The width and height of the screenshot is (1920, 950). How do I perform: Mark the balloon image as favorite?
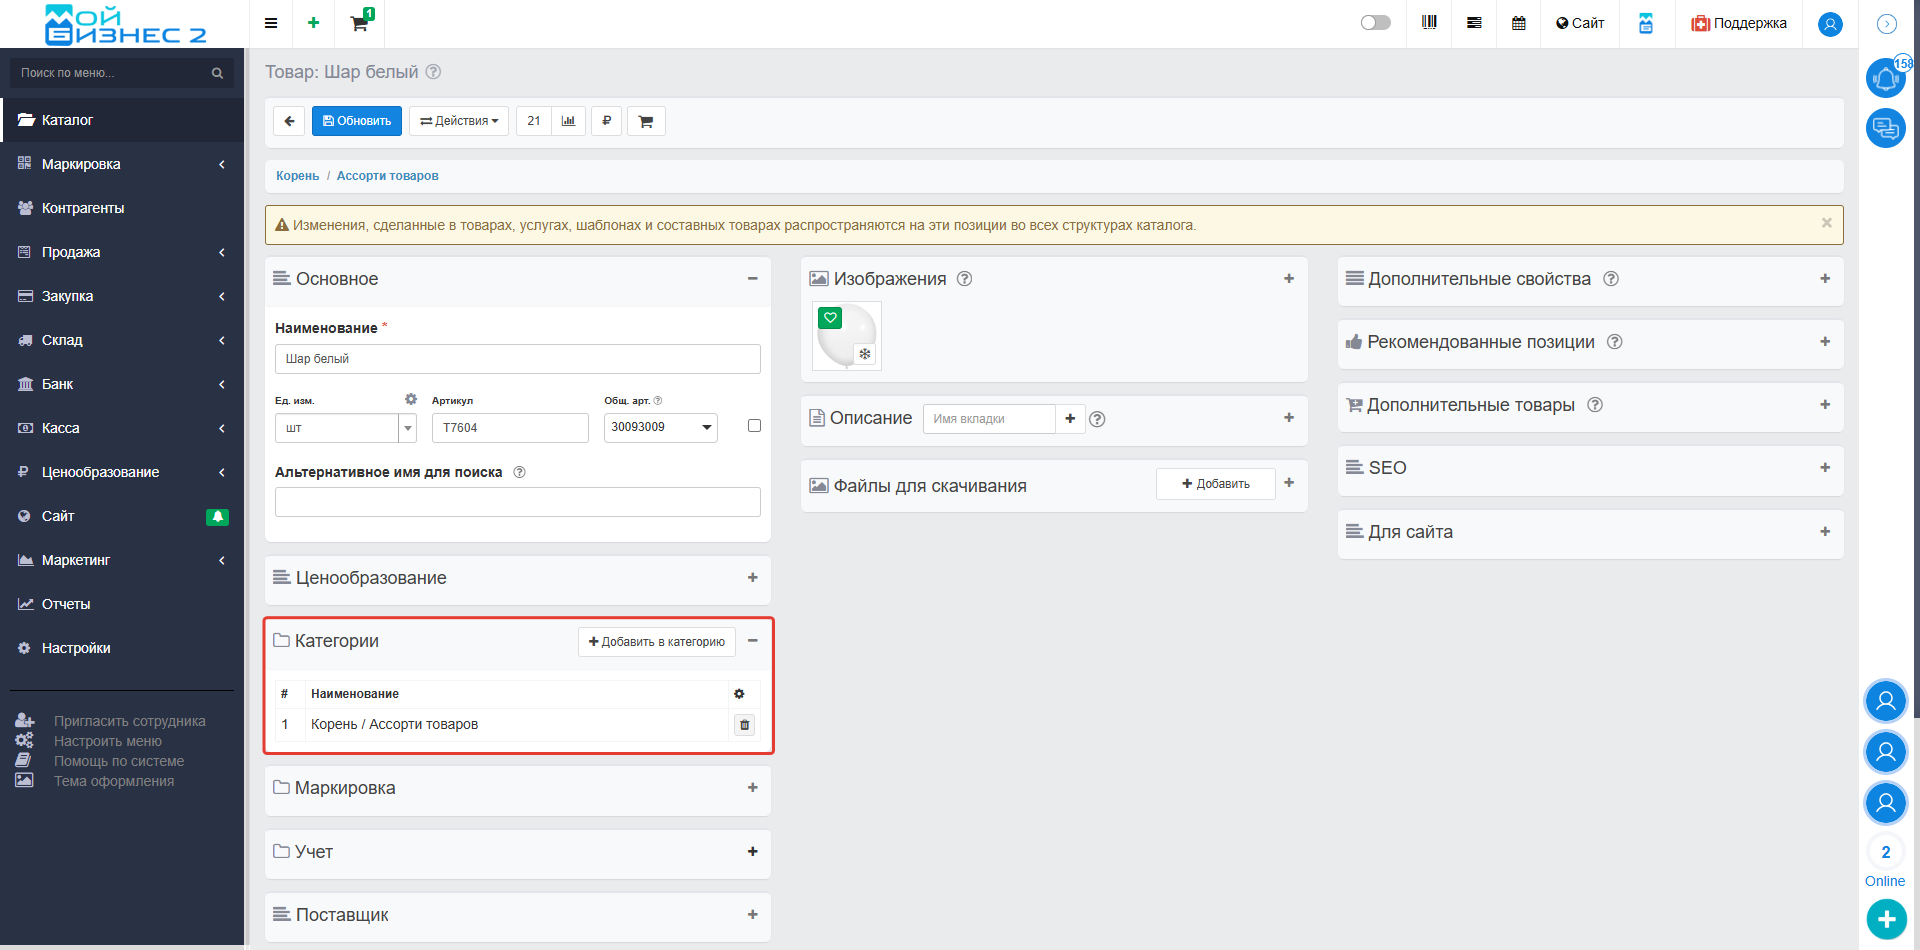tap(830, 318)
